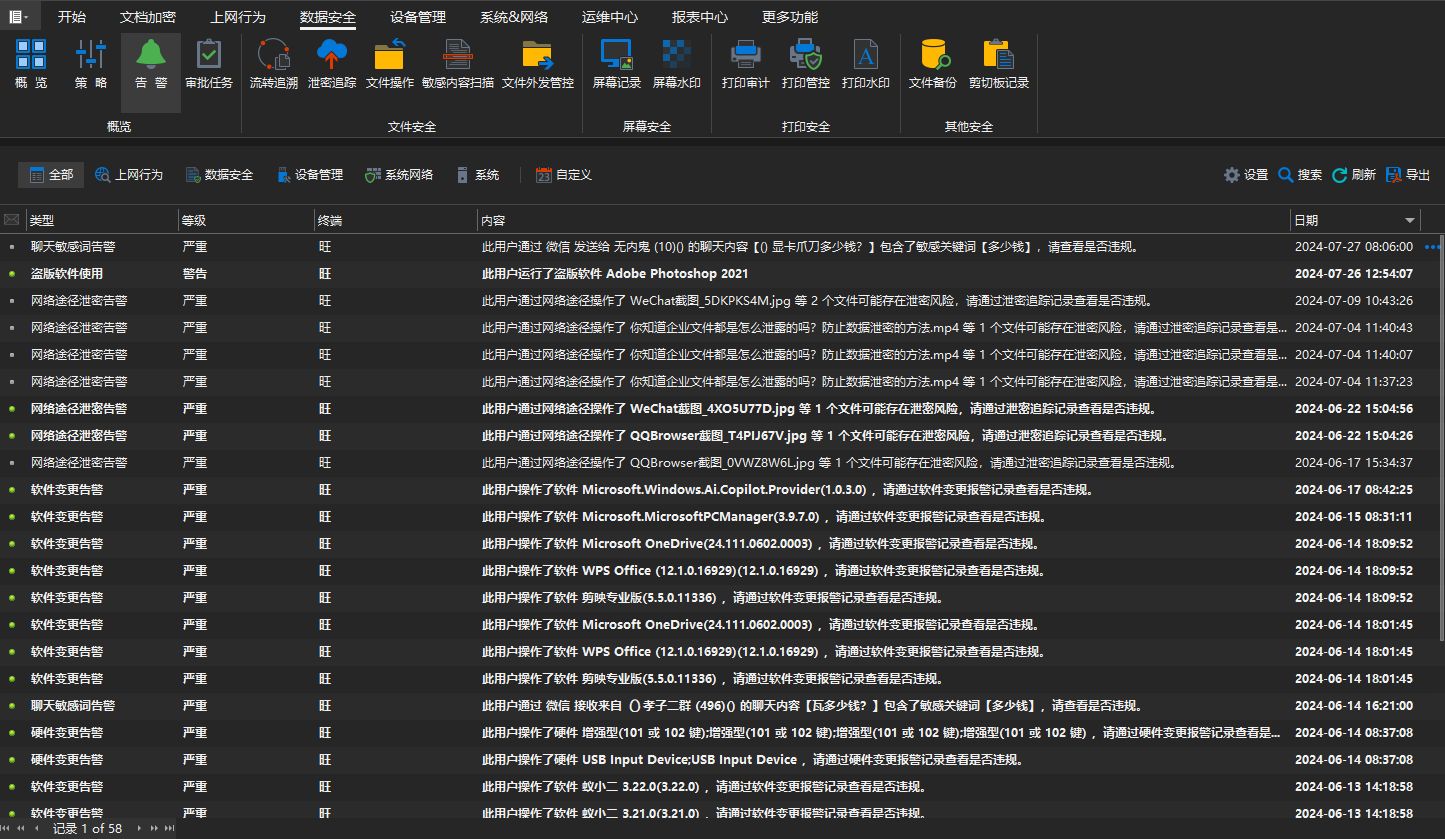
Task: Switch to 文档加密 ribbon tab
Action: coord(148,17)
